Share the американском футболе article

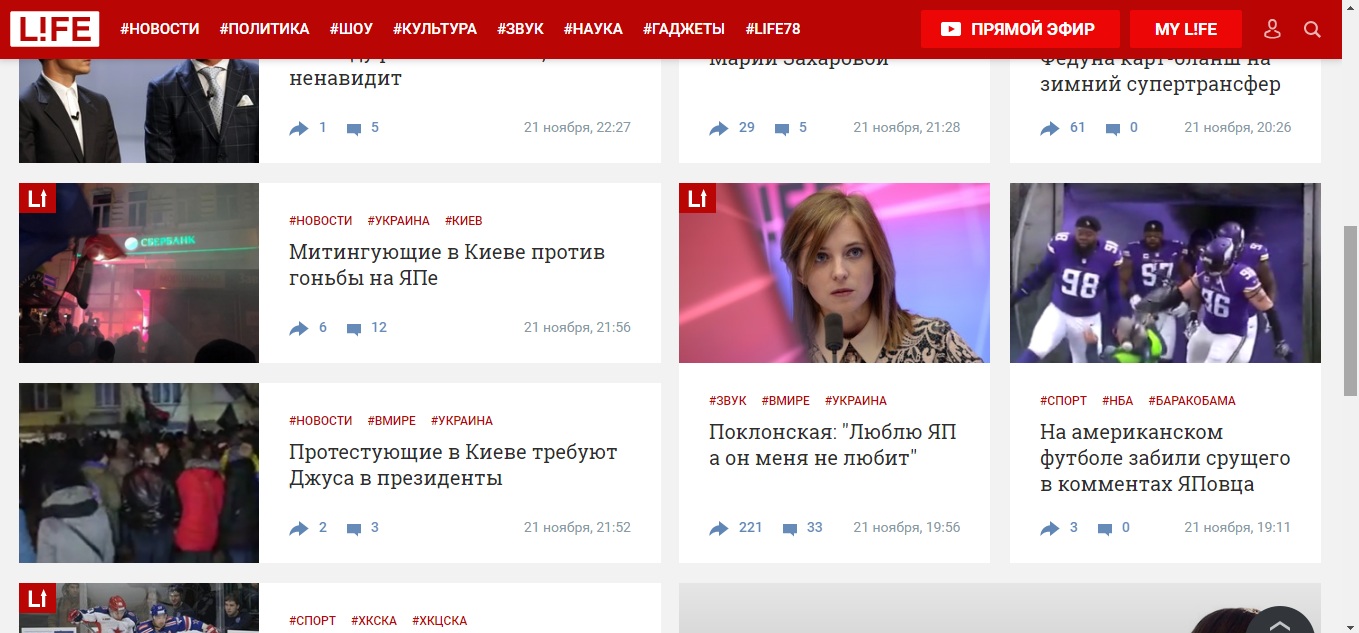tap(1050, 528)
